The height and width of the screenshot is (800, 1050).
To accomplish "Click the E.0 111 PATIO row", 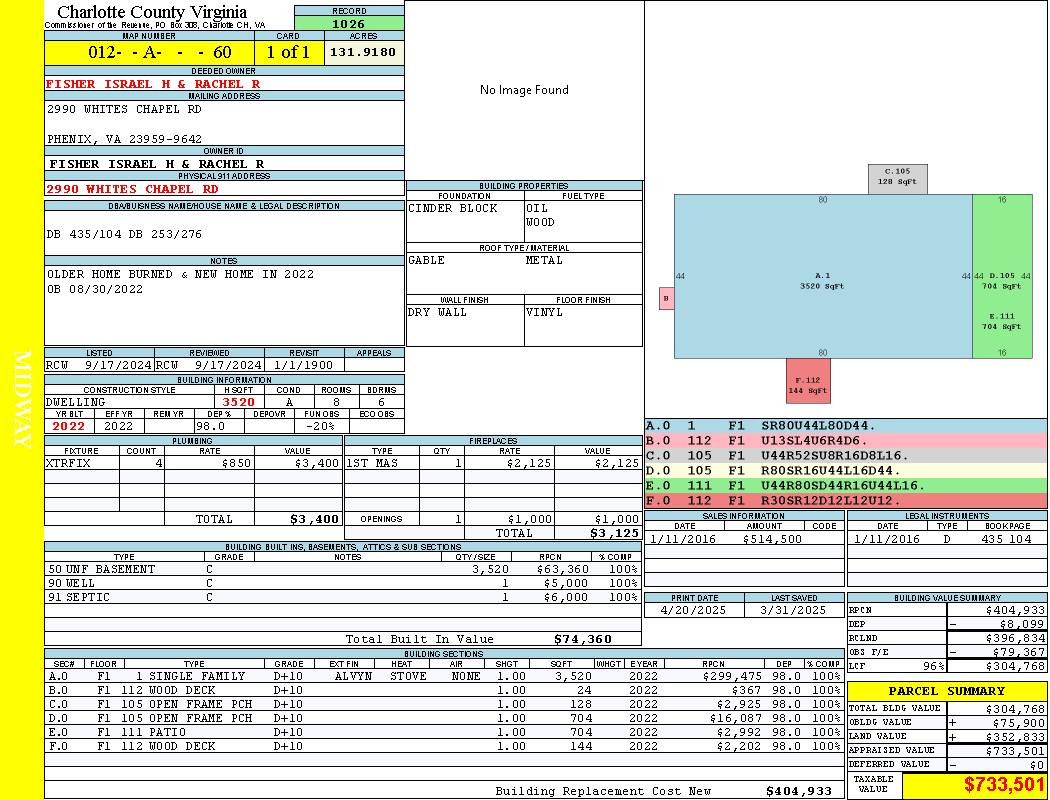I will coord(444,732).
